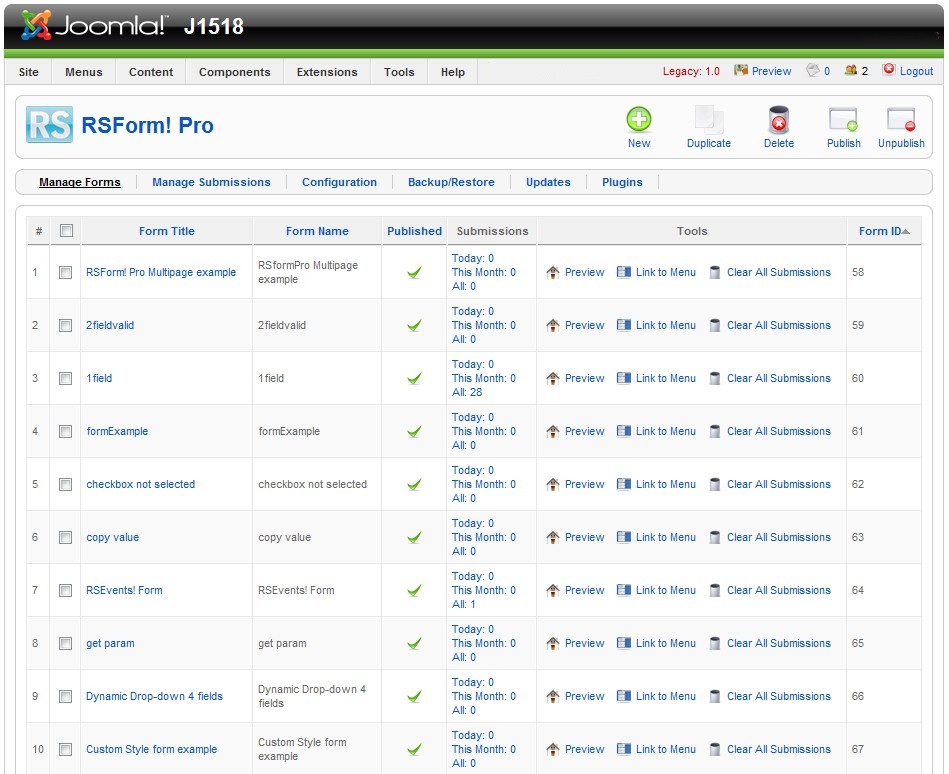Open the Backup/Restore tab
949x774 pixels.
click(x=451, y=182)
